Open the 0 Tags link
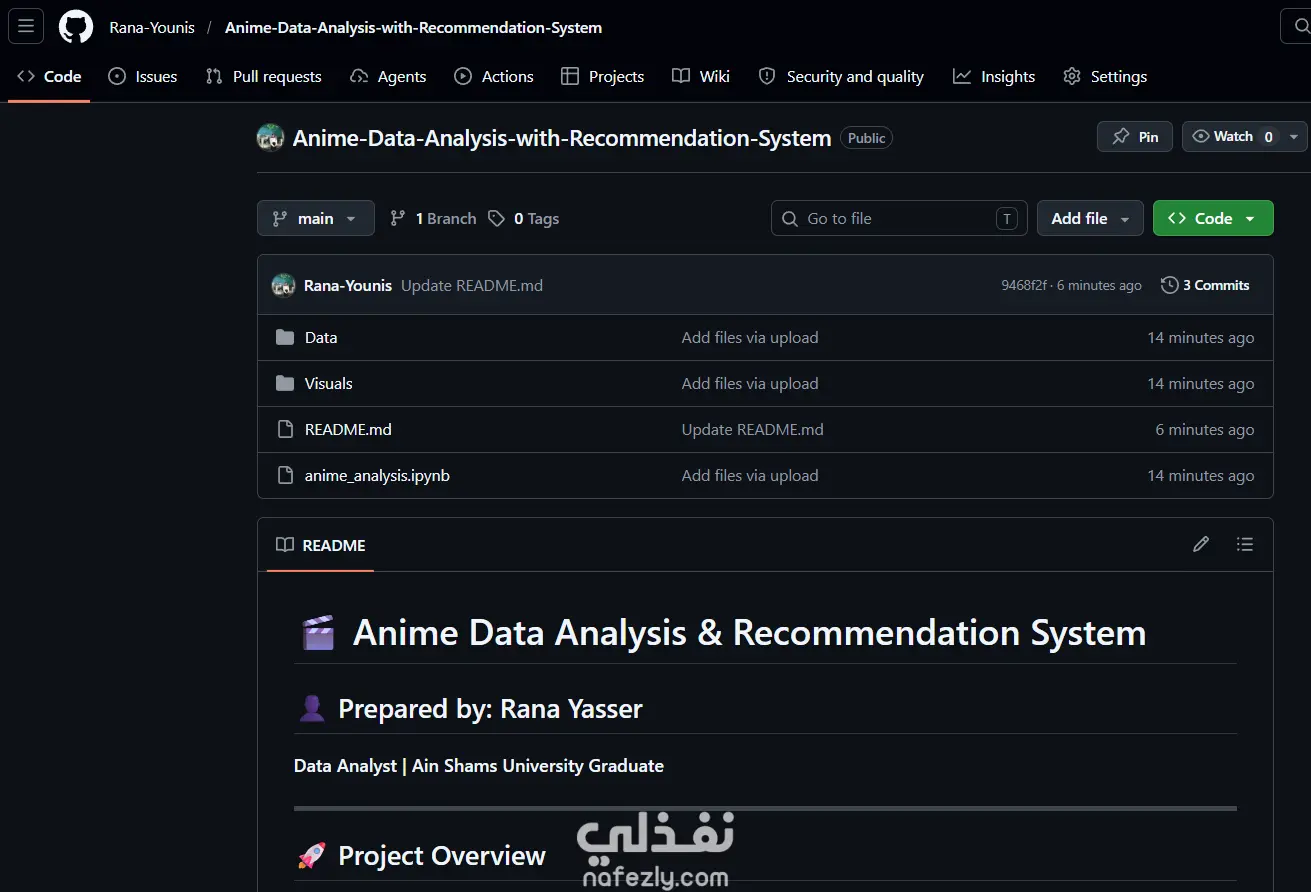The width and height of the screenshot is (1311, 892). tap(523, 218)
